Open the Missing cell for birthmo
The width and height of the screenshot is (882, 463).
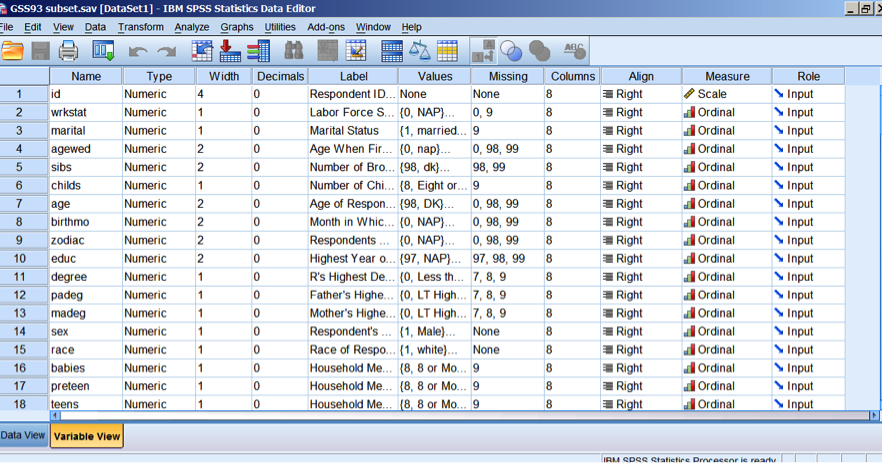pyautogui.click(x=508, y=222)
